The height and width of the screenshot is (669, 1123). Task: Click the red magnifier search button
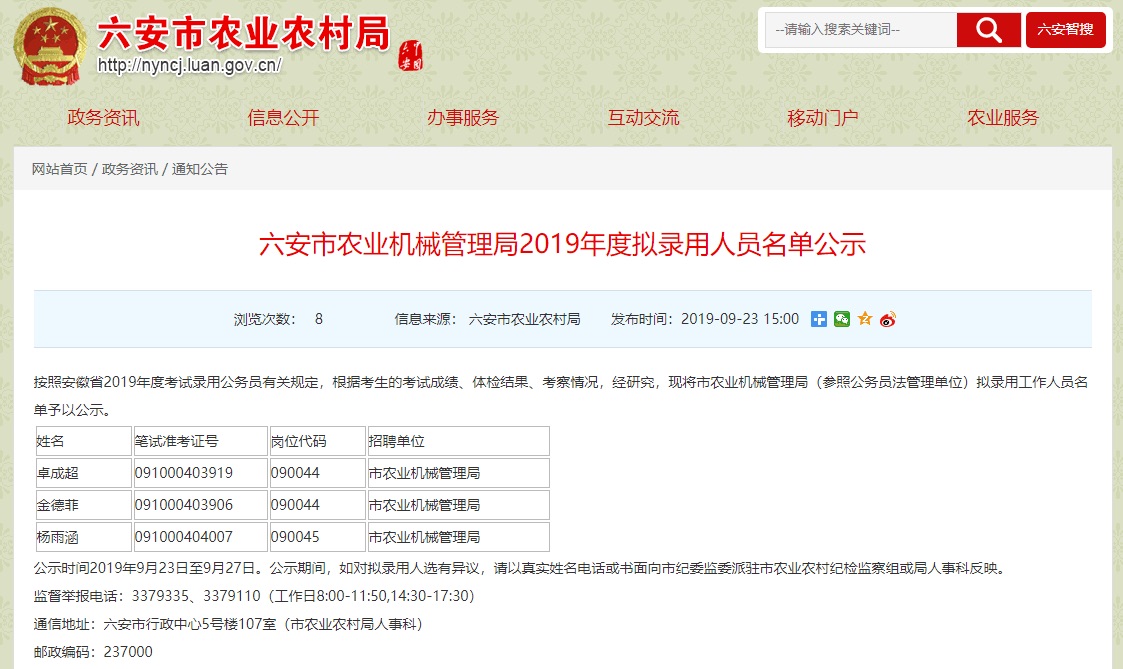point(988,30)
